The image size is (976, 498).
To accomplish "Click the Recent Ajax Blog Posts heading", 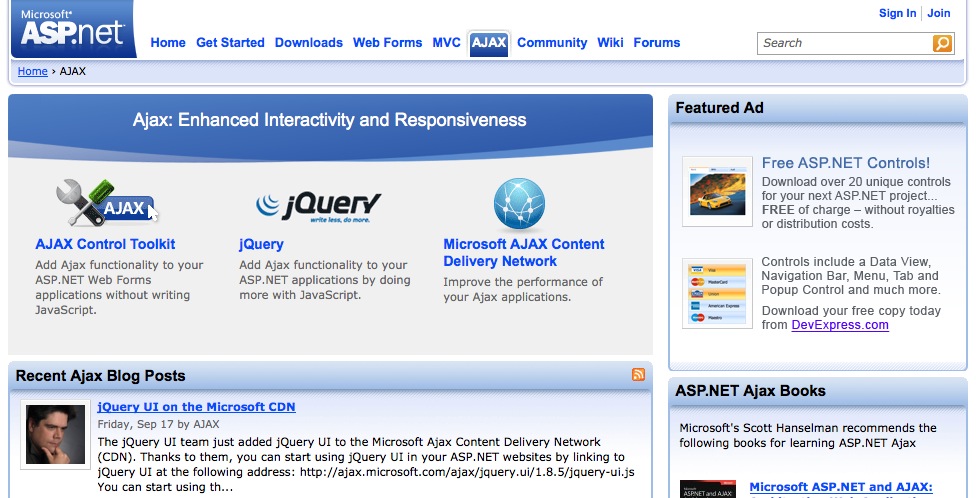I will pos(100,376).
